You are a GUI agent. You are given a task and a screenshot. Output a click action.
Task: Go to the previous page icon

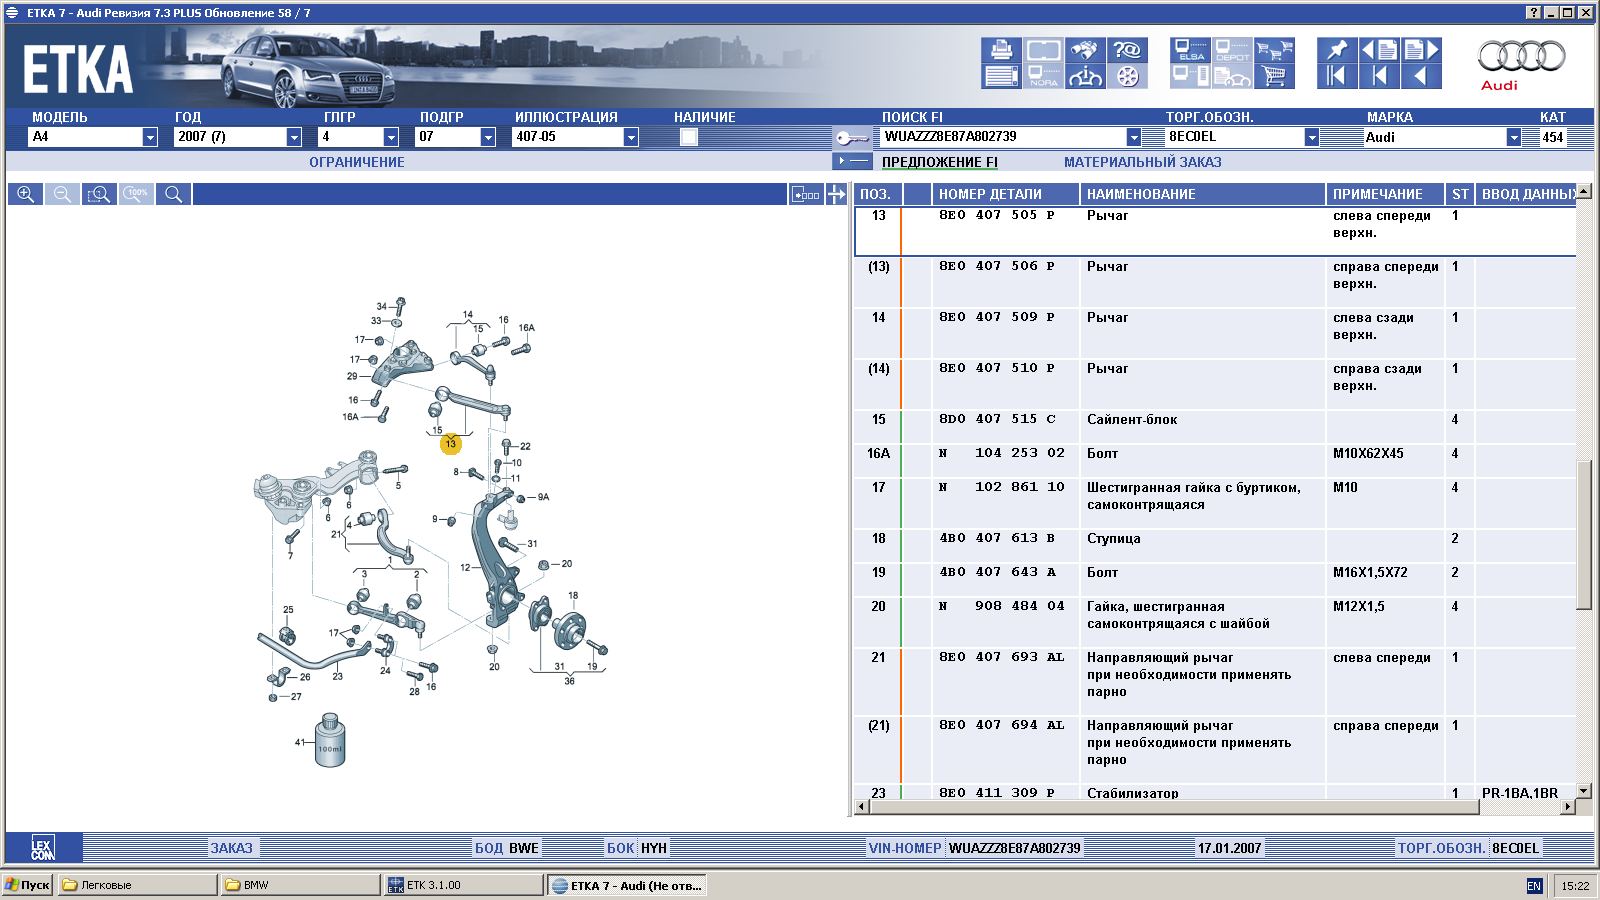(1379, 50)
